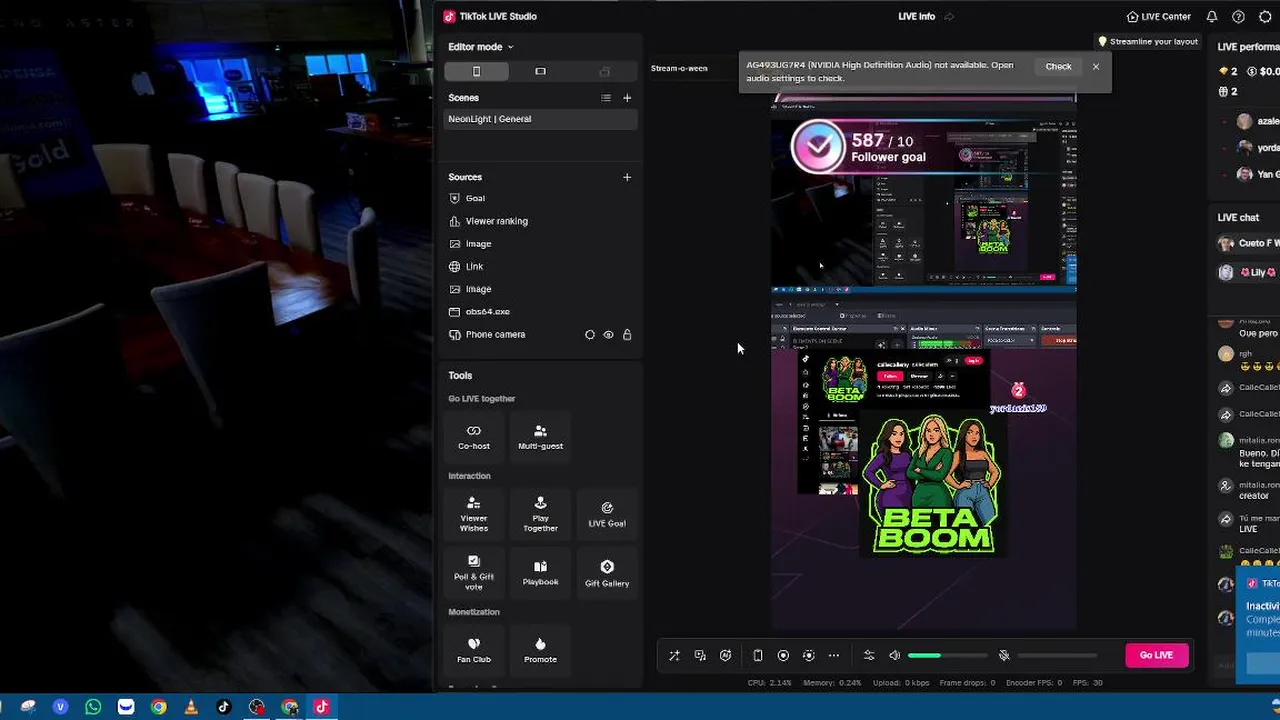Toggle visibility of Phone camera source
Viewport: 1280px width, 720px height.
[x=608, y=335]
